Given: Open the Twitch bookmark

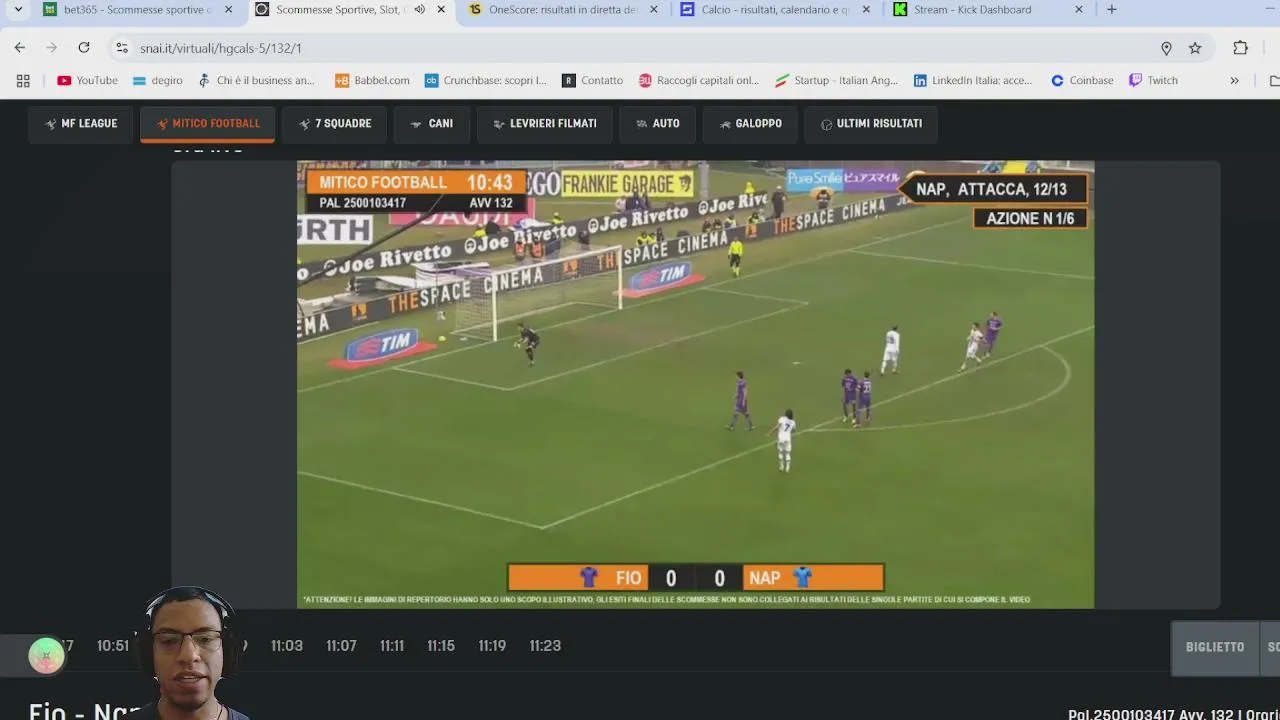Looking at the screenshot, I should point(1153,80).
